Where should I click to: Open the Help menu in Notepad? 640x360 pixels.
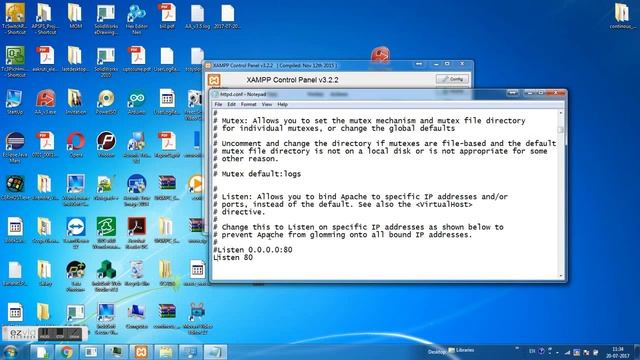pos(282,104)
